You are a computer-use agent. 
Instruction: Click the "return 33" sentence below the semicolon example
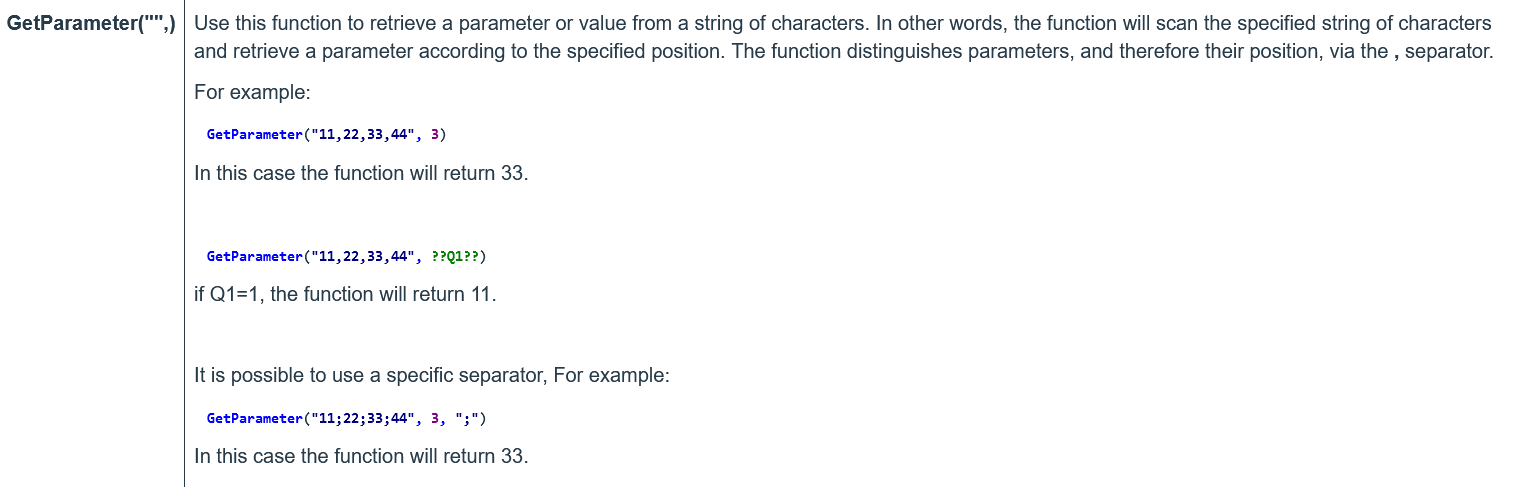pos(360,457)
